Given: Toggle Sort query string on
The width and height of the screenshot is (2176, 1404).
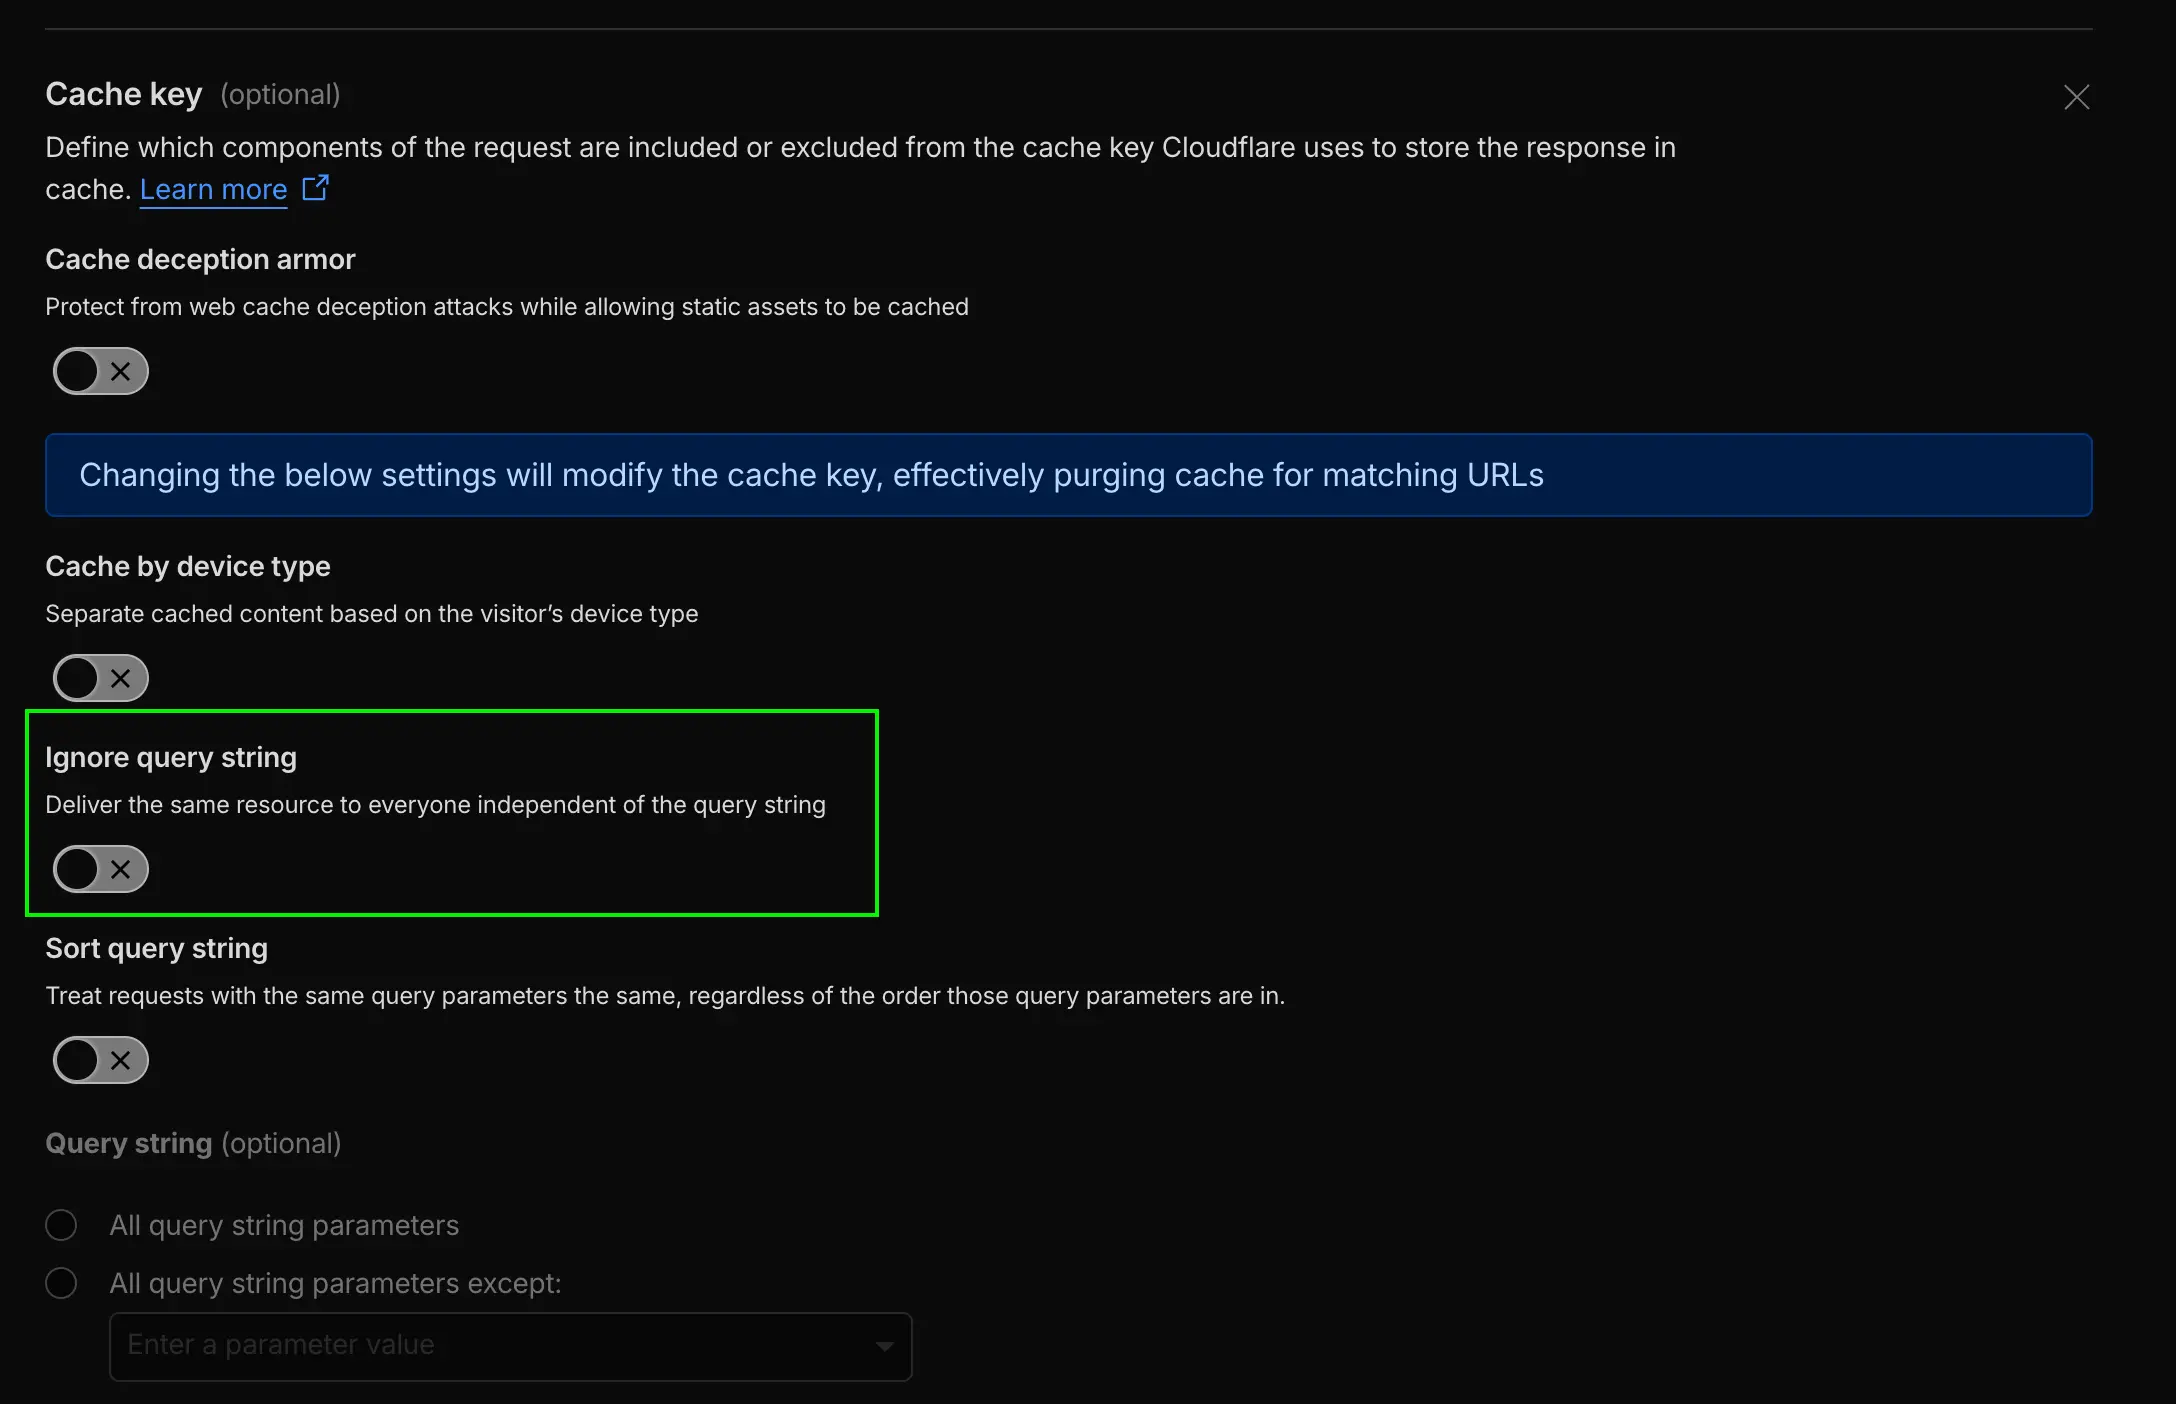Looking at the screenshot, I should click(x=100, y=1060).
